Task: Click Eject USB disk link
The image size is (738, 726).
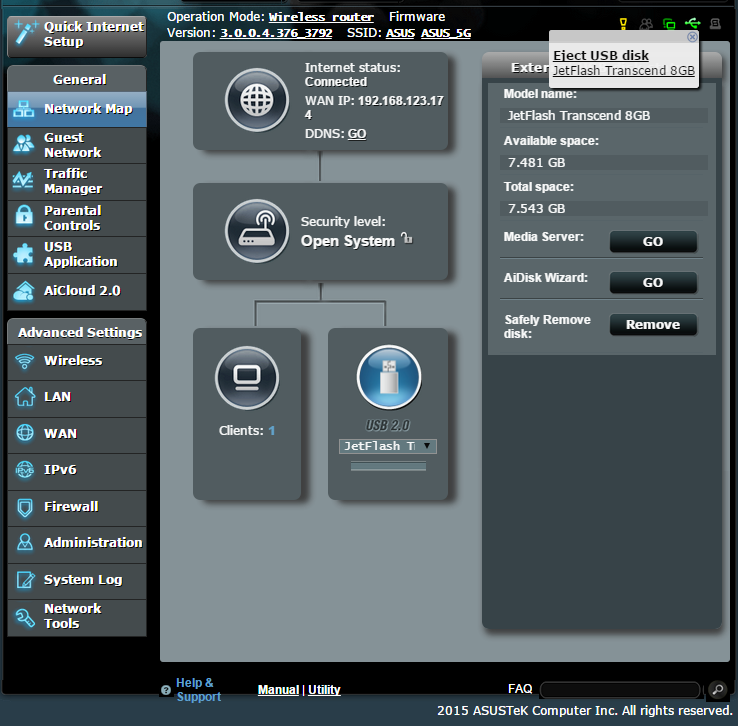Action: tap(601, 56)
